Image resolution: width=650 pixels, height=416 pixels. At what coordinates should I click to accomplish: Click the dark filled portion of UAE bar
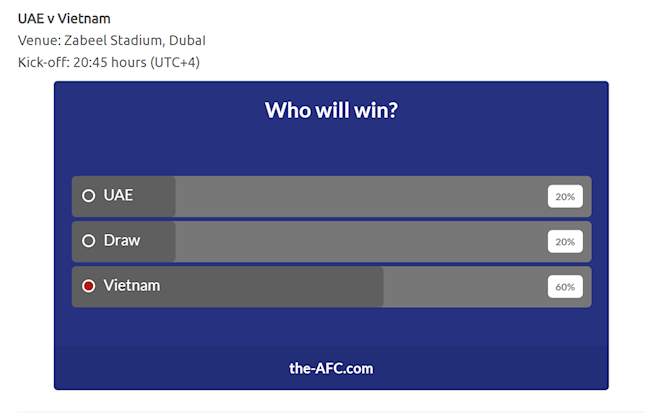[x=155, y=196]
